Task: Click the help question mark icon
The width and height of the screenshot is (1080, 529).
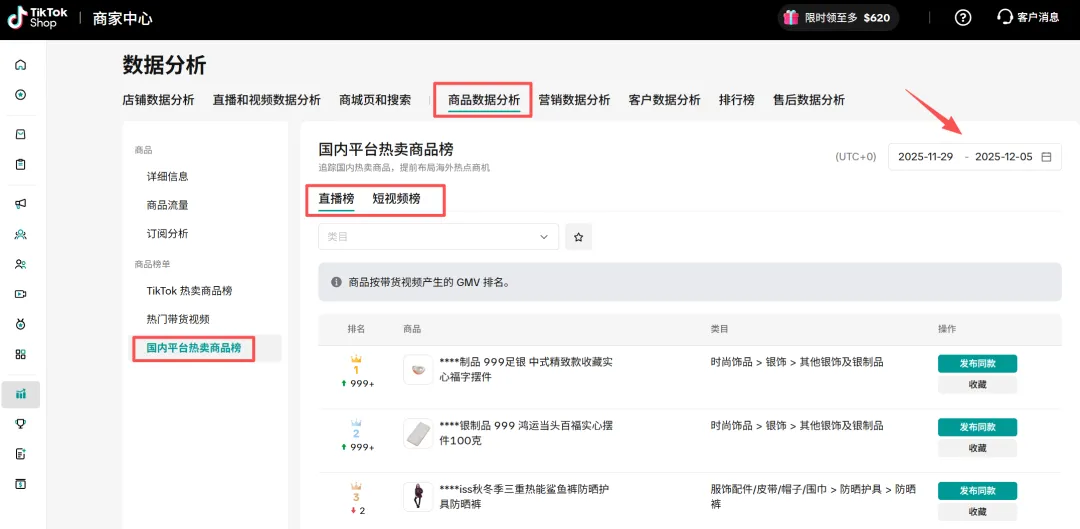Action: pos(963,17)
